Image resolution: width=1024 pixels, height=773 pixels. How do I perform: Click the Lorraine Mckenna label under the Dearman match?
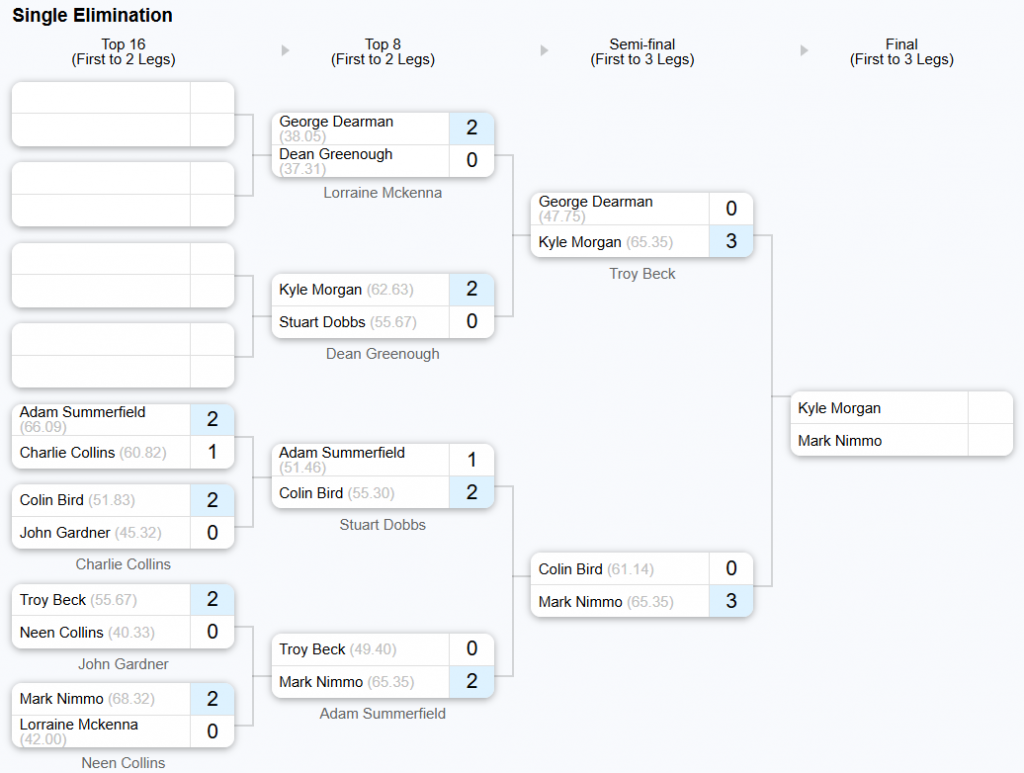382,193
